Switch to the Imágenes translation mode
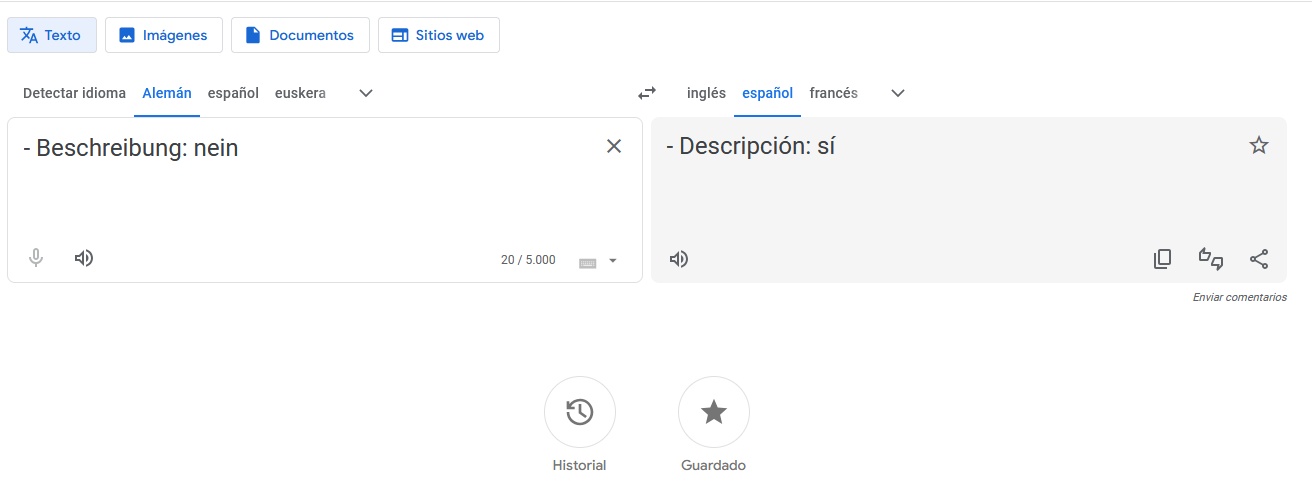The height and width of the screenshot is (483, 1312). coord(164,35)
